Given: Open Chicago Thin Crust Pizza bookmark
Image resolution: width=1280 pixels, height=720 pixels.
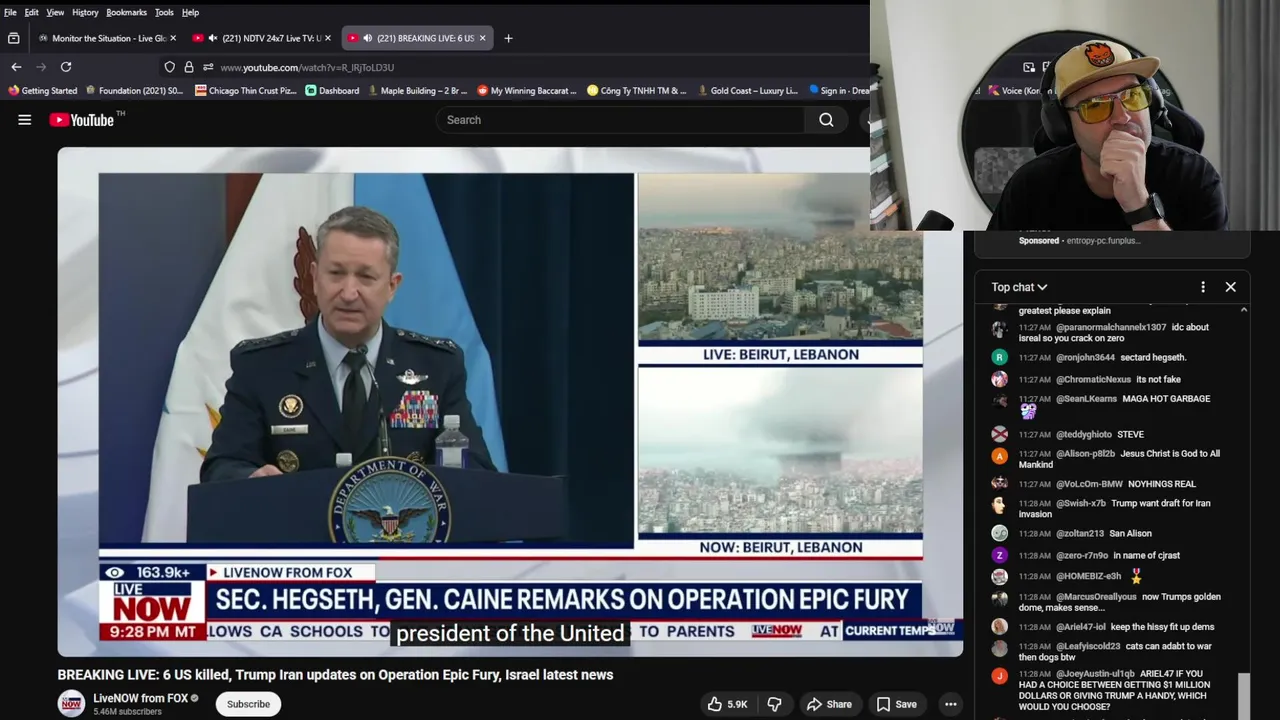Looking at the screenshot, I should (x=245, y=90).
